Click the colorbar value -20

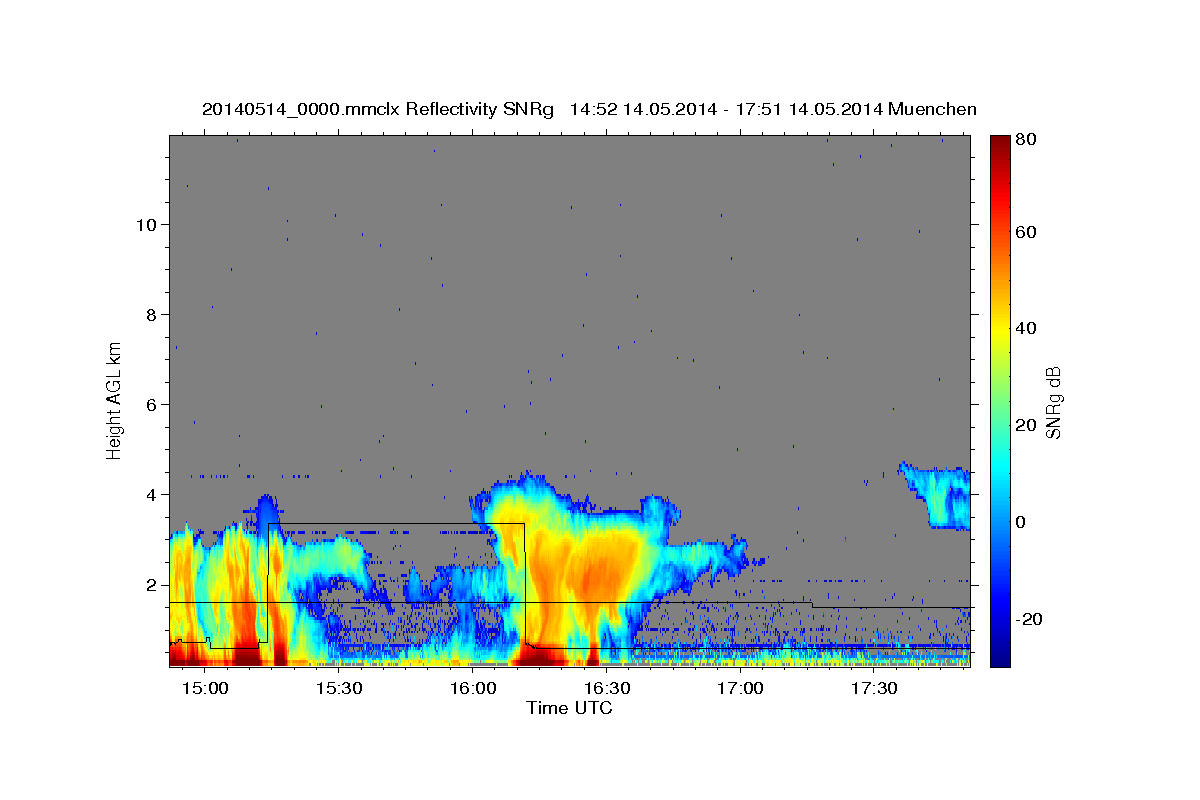(x=1029, y=619)
